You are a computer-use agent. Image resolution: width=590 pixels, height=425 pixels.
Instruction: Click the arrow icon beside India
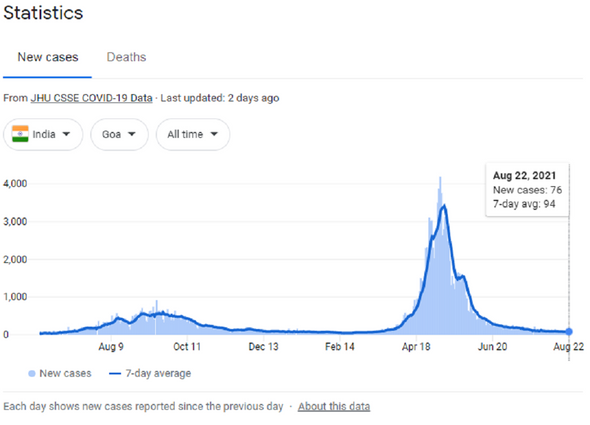[66, 134]
